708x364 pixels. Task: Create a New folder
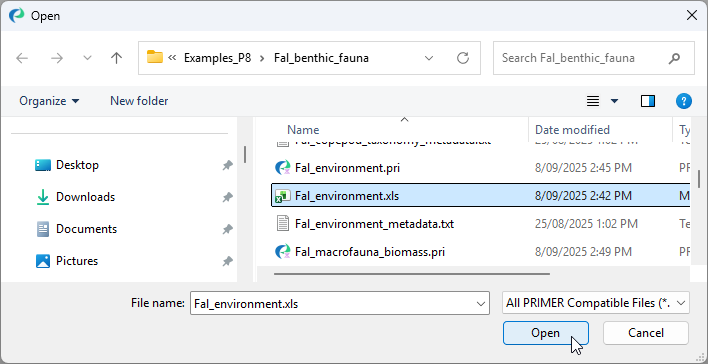point(139,101)
